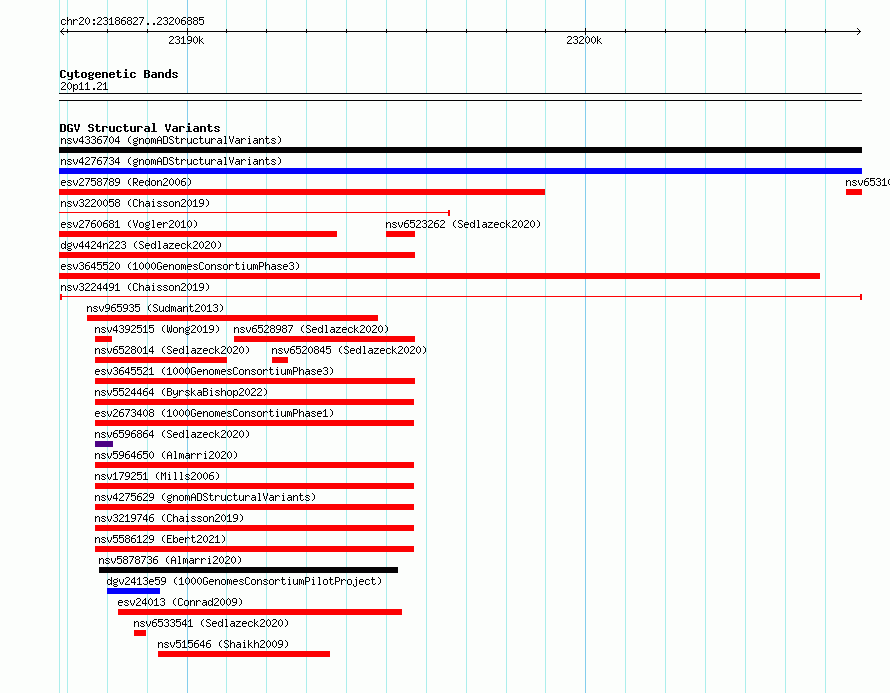
Task: Click the nsv6523262 short red bar
Action: click(x=400, y=234)
